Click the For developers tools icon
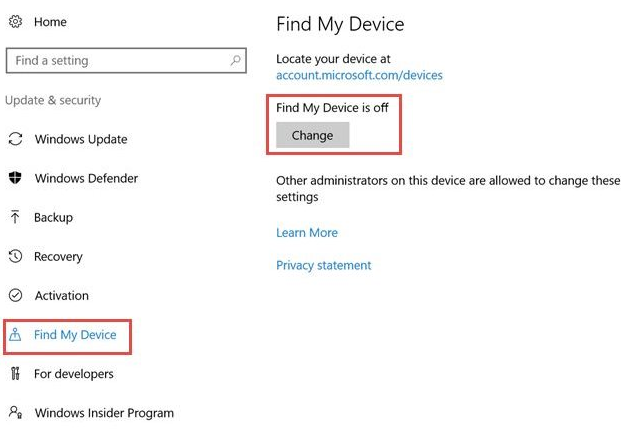This screenshot has width=633, height=437. pyautogui.click(x=15, y=373)
